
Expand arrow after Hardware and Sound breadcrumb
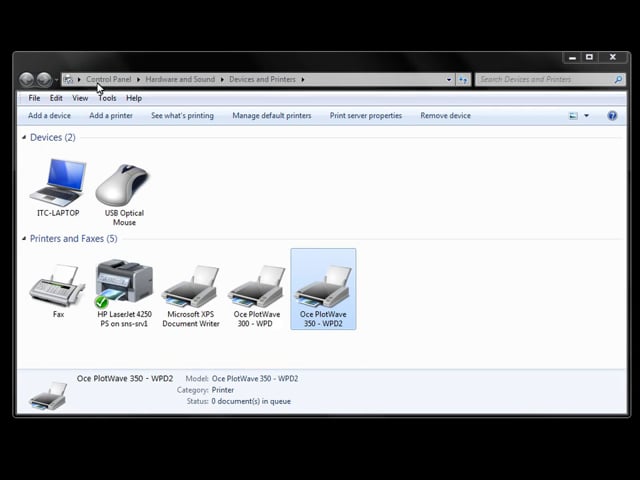pyautogui.click(x=222, y=79)
